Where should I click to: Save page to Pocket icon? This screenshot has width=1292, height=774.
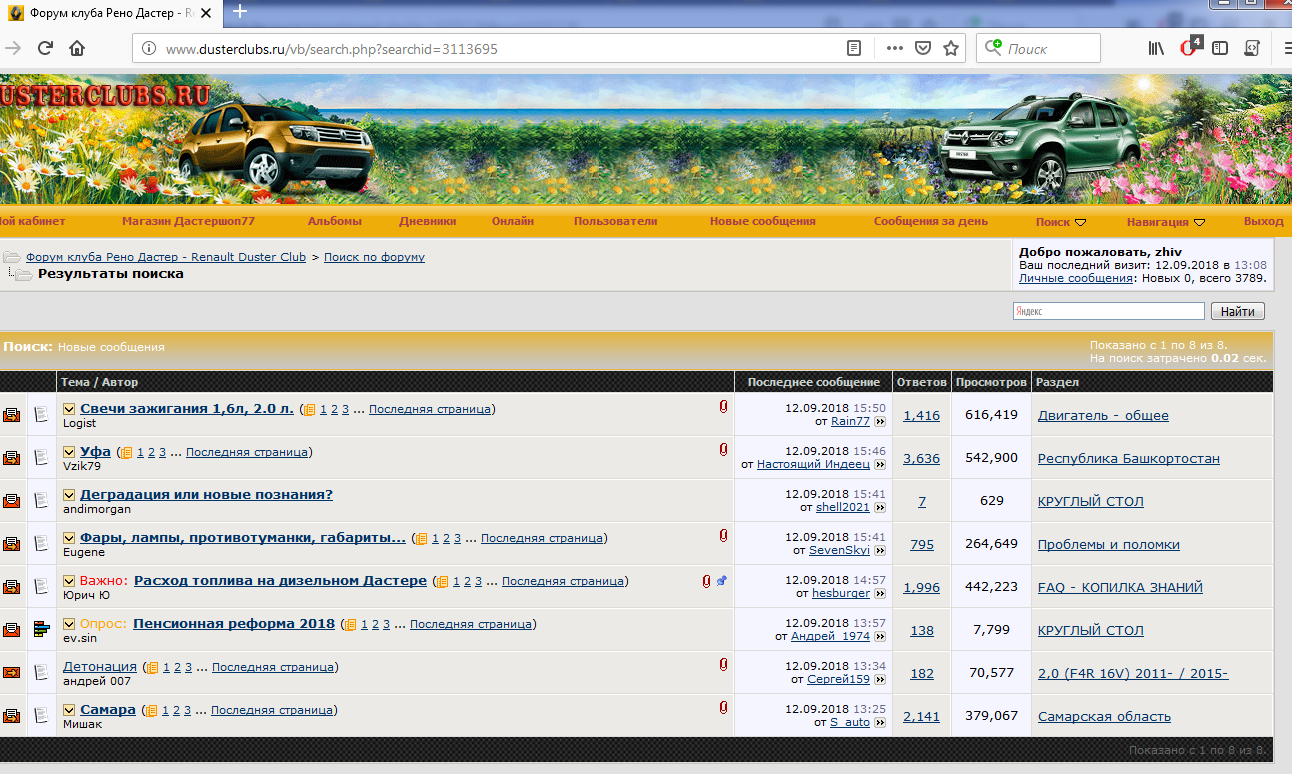click(x=924, y=48)
